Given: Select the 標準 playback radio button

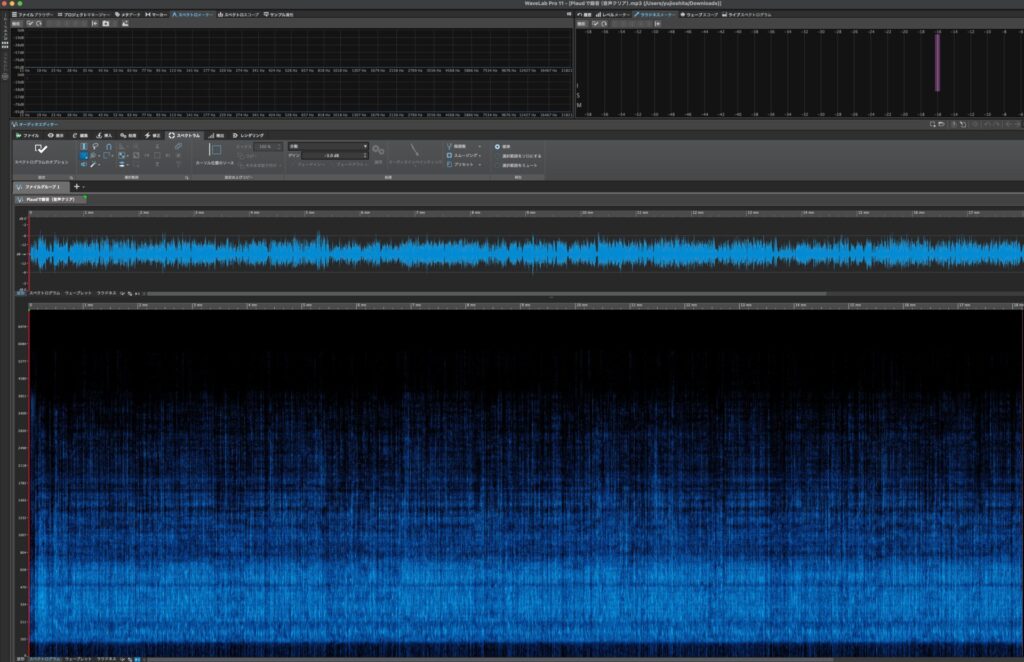Looking at the screenshot, I should point(498,147).
